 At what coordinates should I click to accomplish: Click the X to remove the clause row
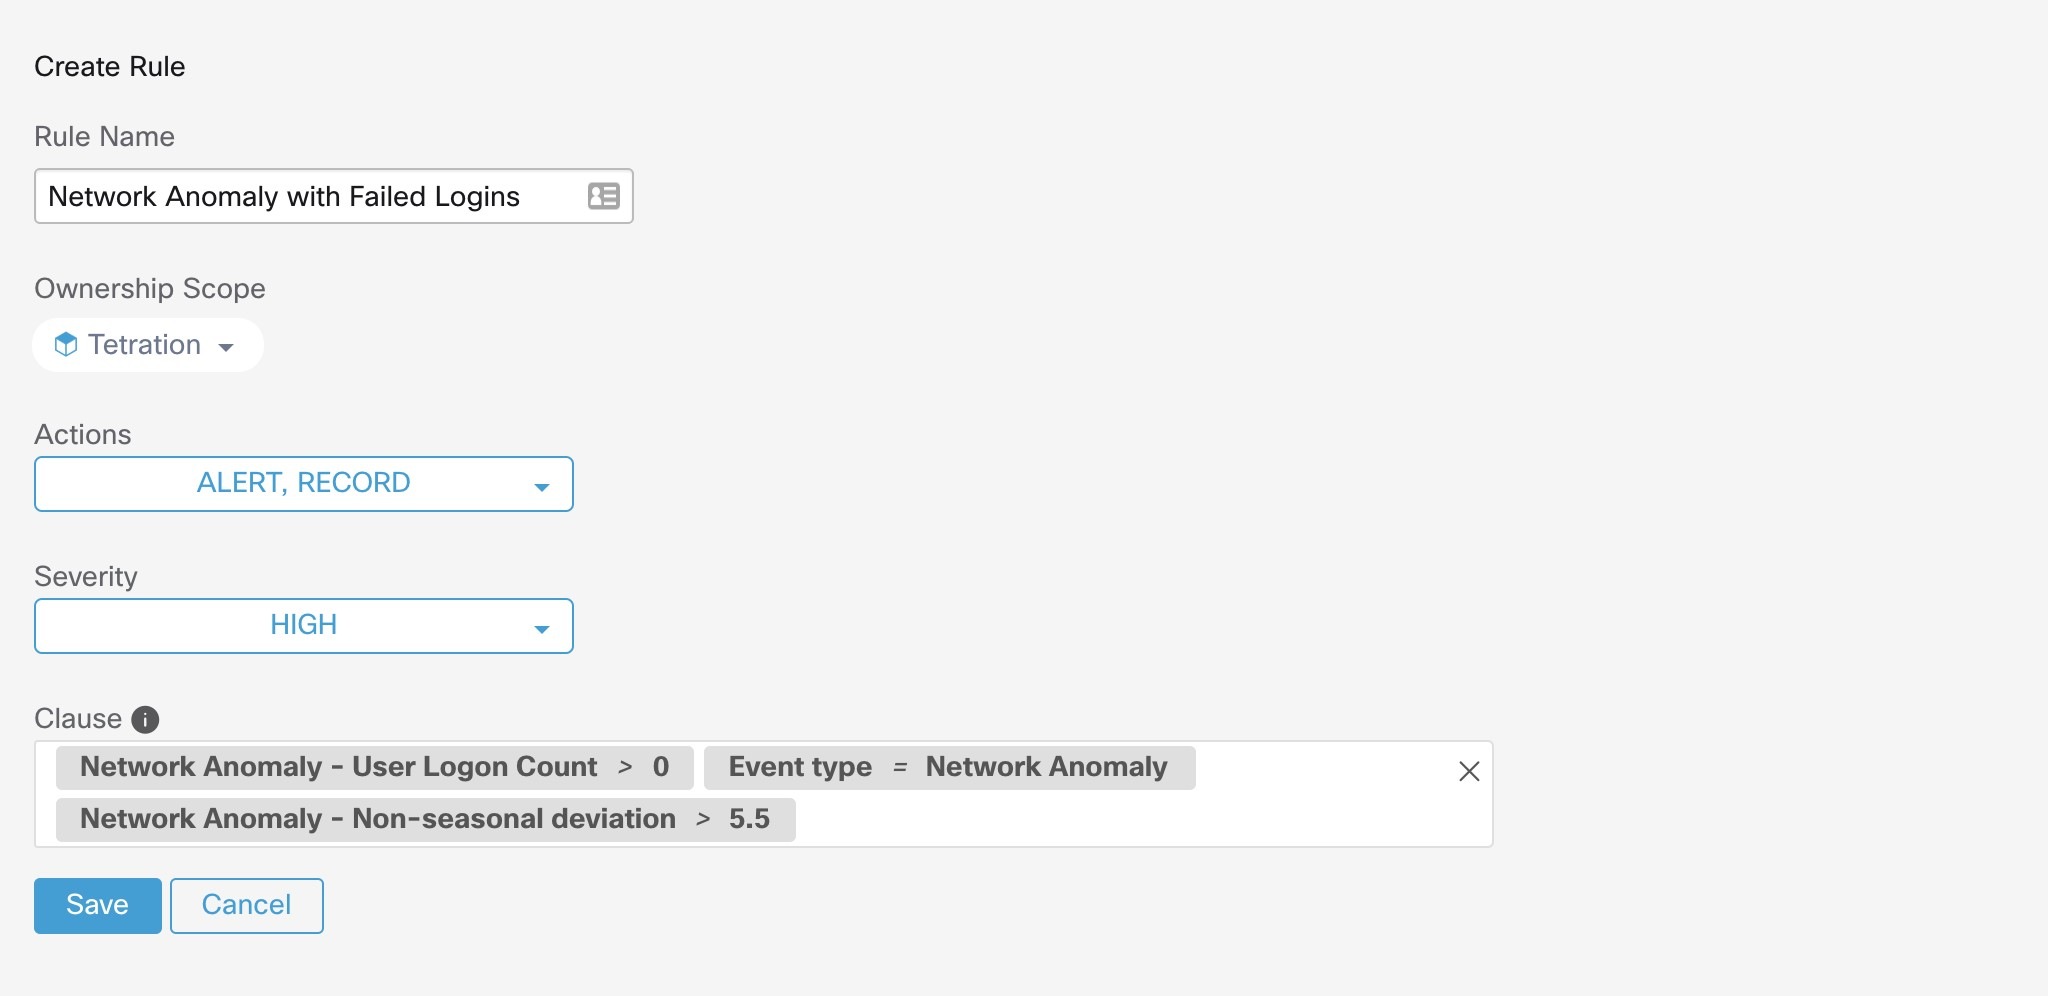1470,771
